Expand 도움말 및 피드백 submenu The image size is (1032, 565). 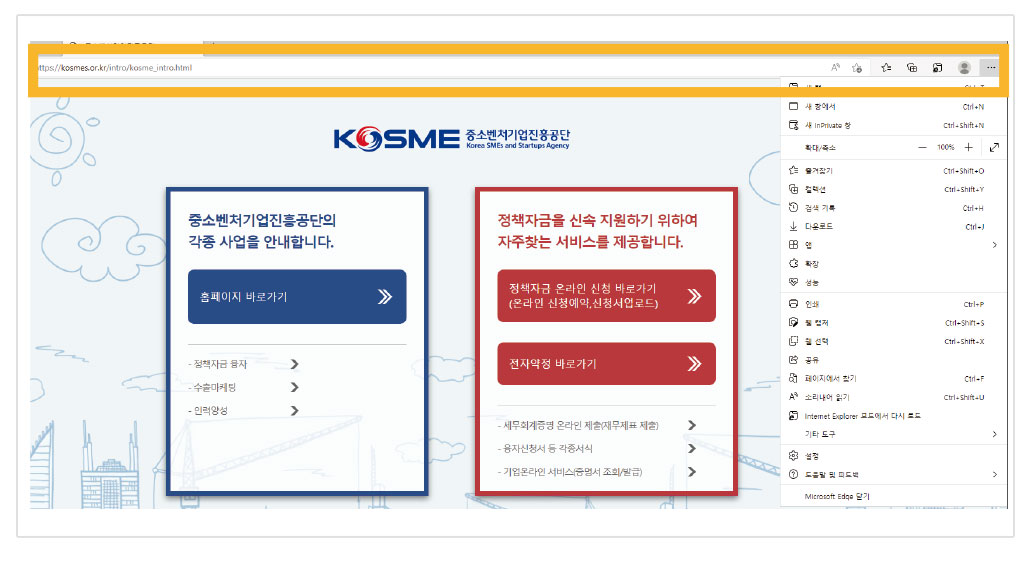tap(894, 474)
